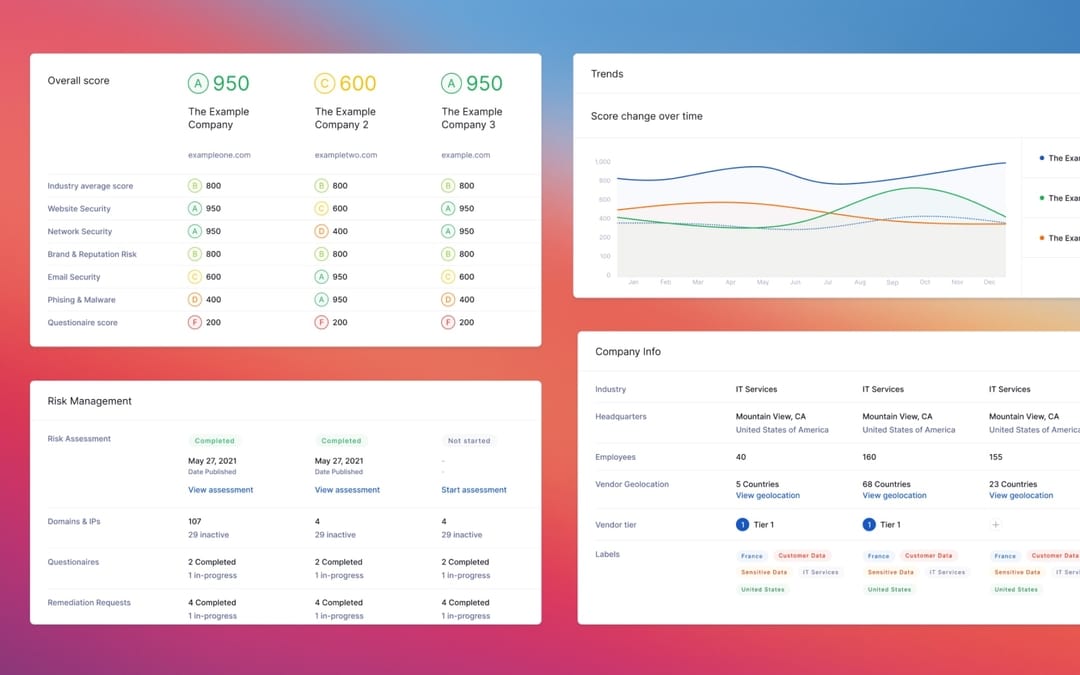This screenshot has width=1080, height=675.
Task: Click the plus icon to assign Company 3 vendor tier
Action: pyautogui.click(x=995, y=523)
